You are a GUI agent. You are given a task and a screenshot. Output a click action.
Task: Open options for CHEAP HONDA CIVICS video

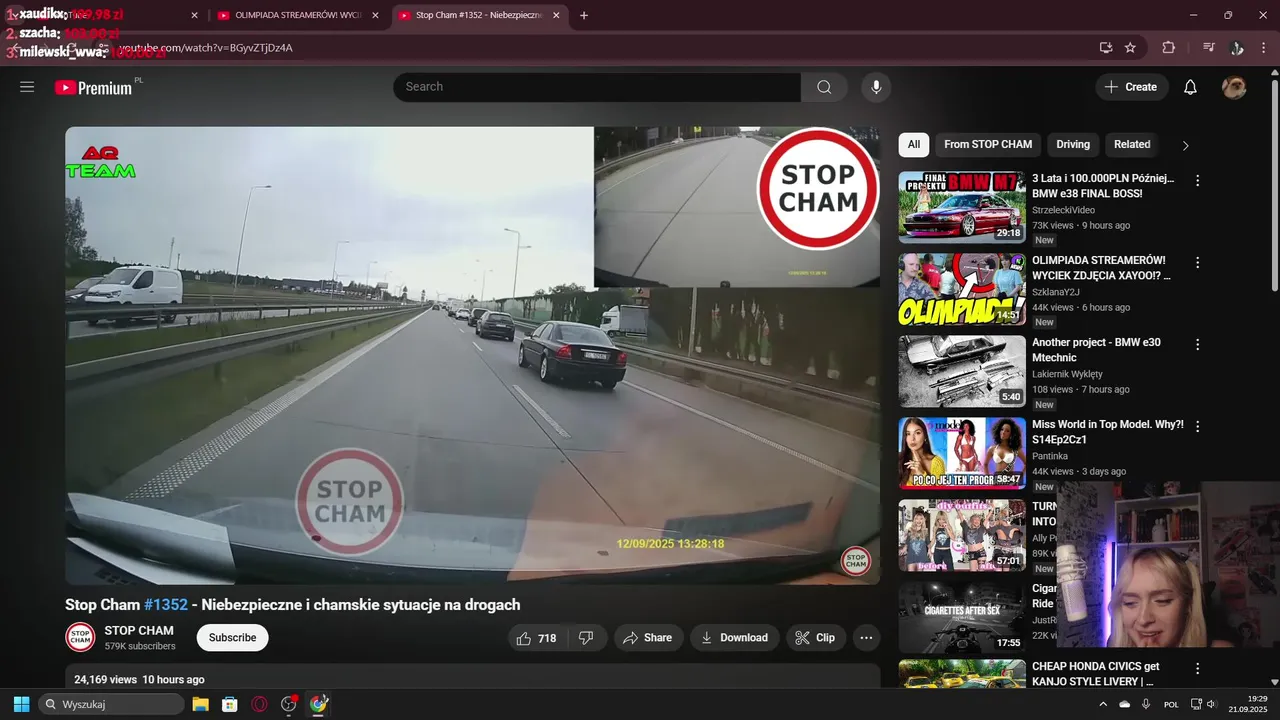click(x=1197, y=669)
